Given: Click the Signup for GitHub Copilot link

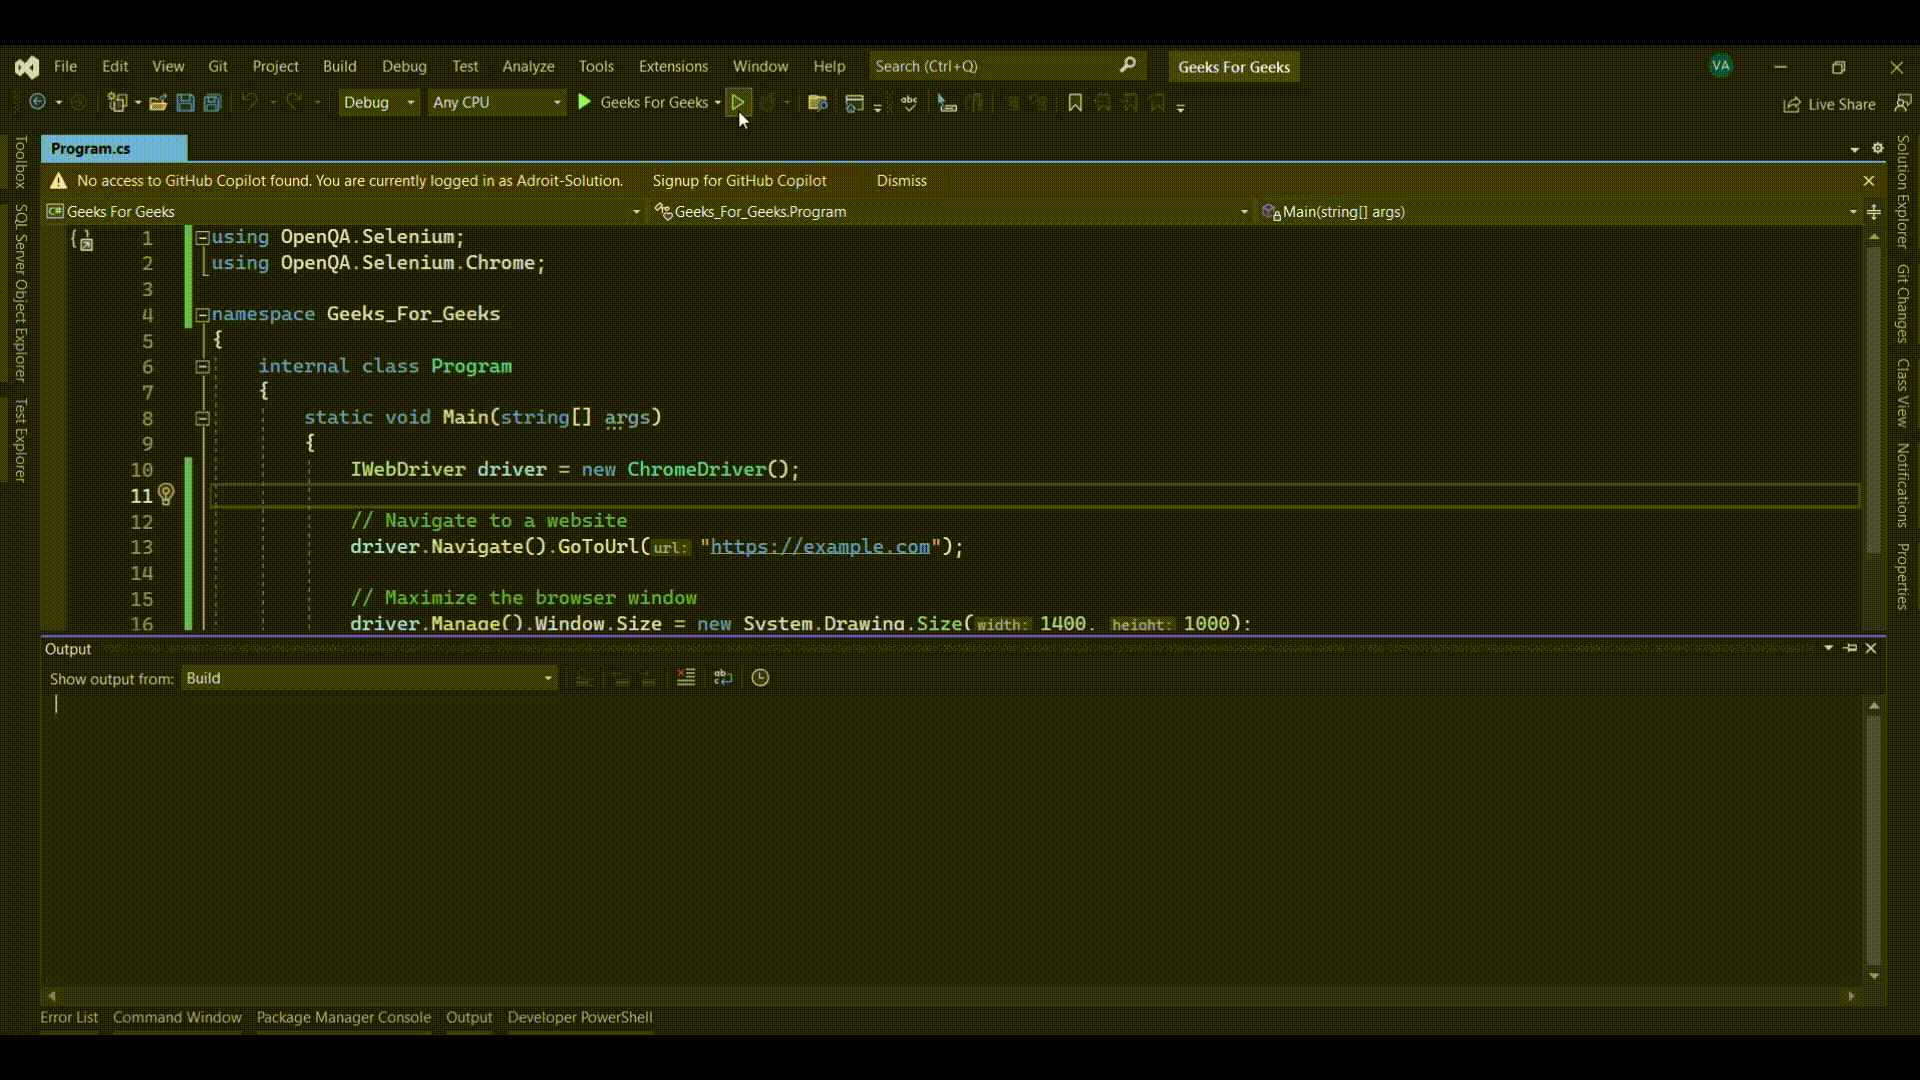Looking at the screenshot, I should (740, 181).
